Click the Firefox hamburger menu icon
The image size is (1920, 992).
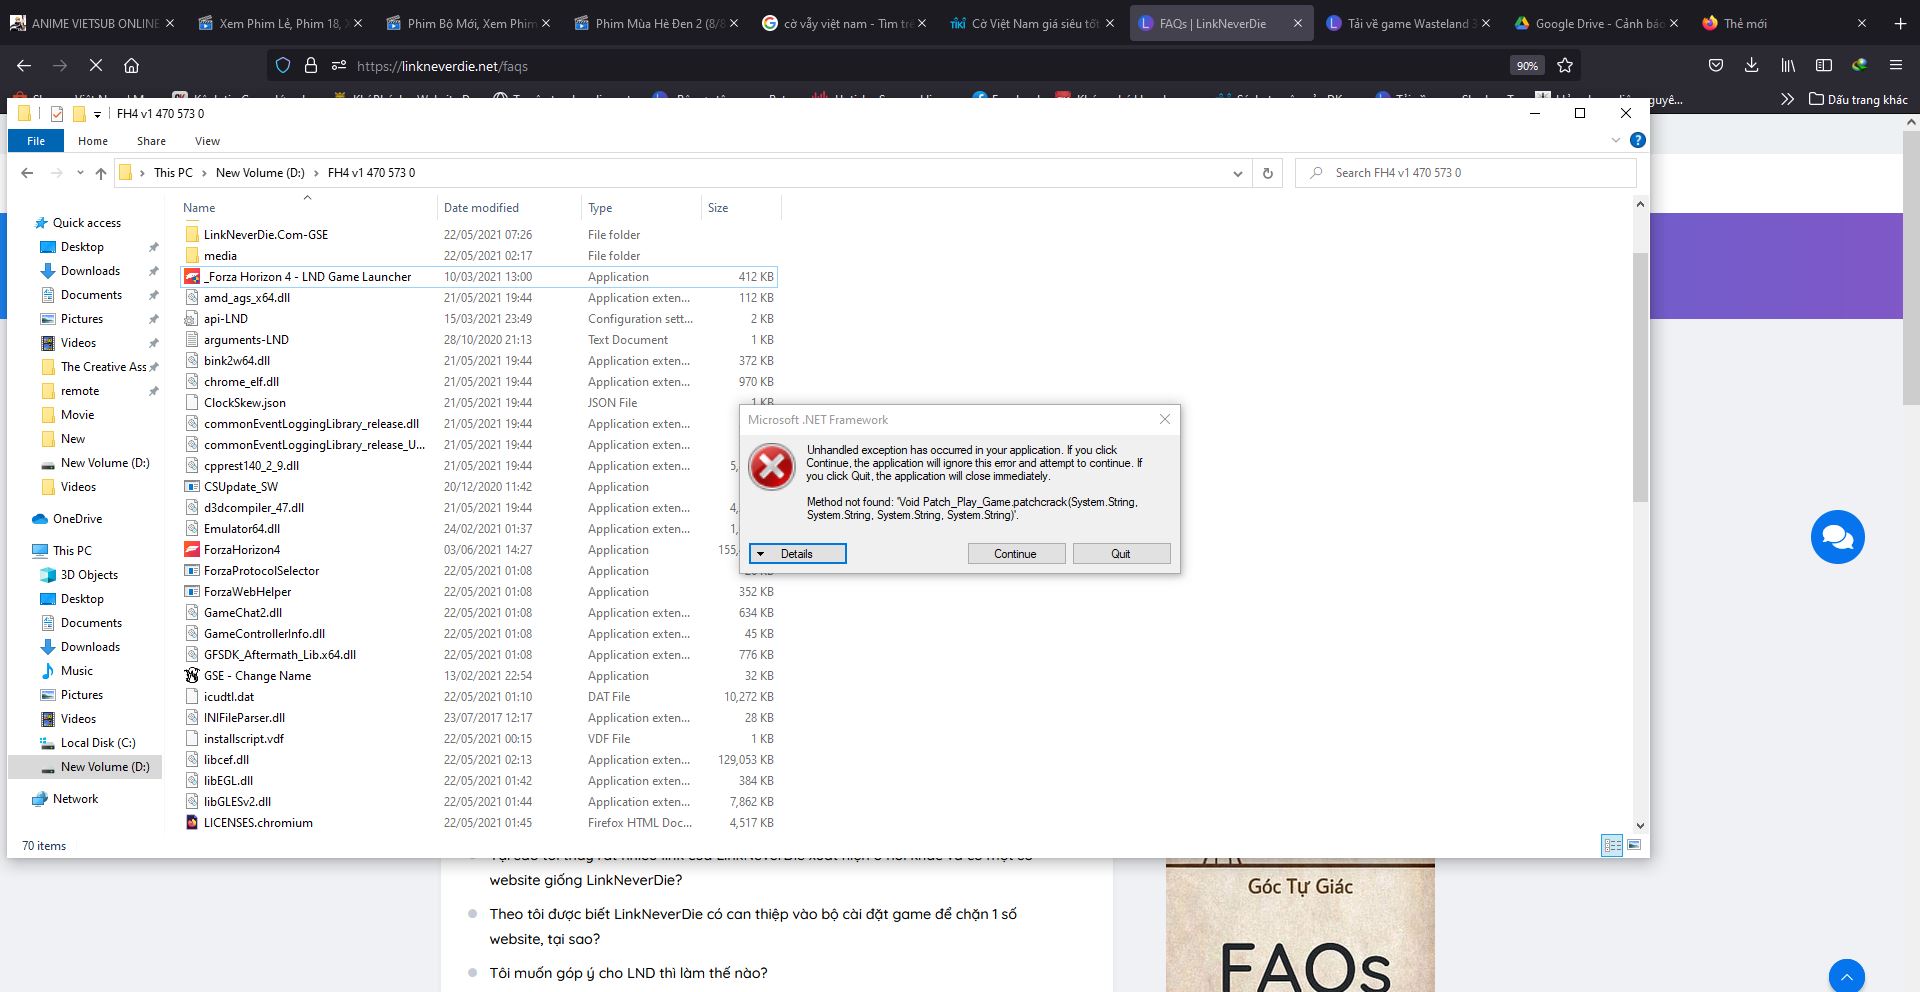point(1895,66)
